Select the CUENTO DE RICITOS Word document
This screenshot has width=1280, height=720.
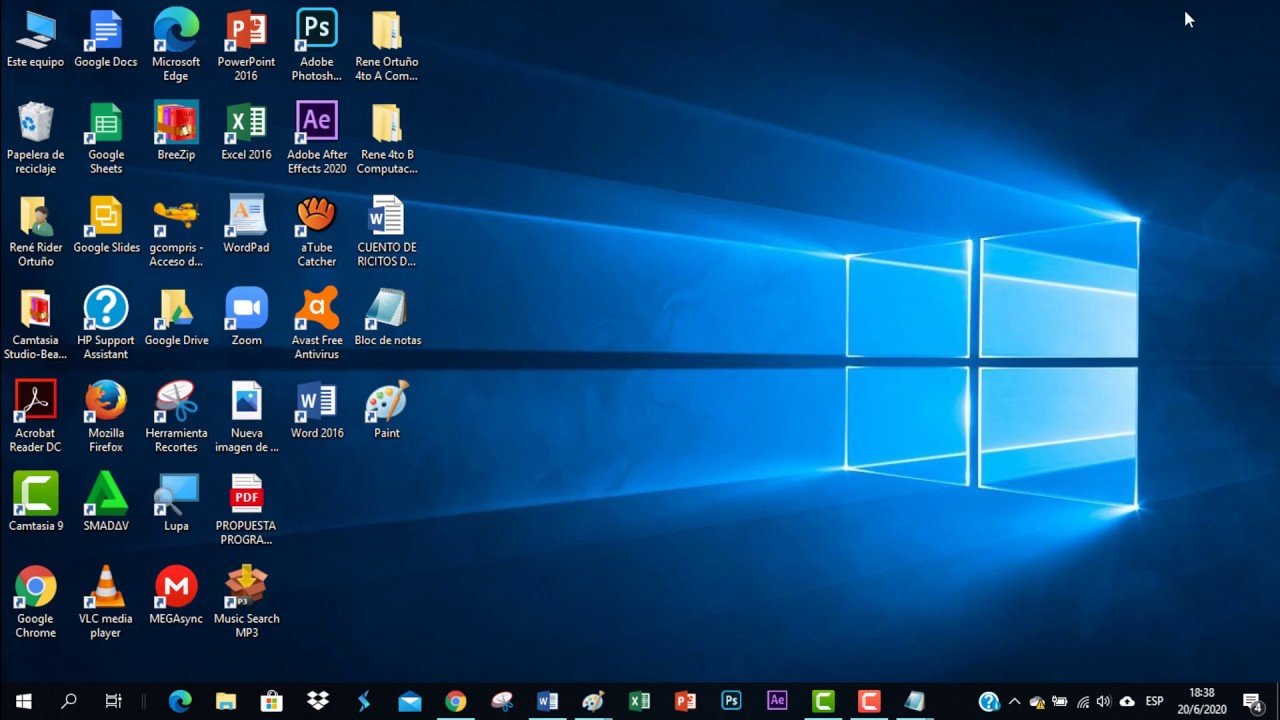click(x=387, y=232)
